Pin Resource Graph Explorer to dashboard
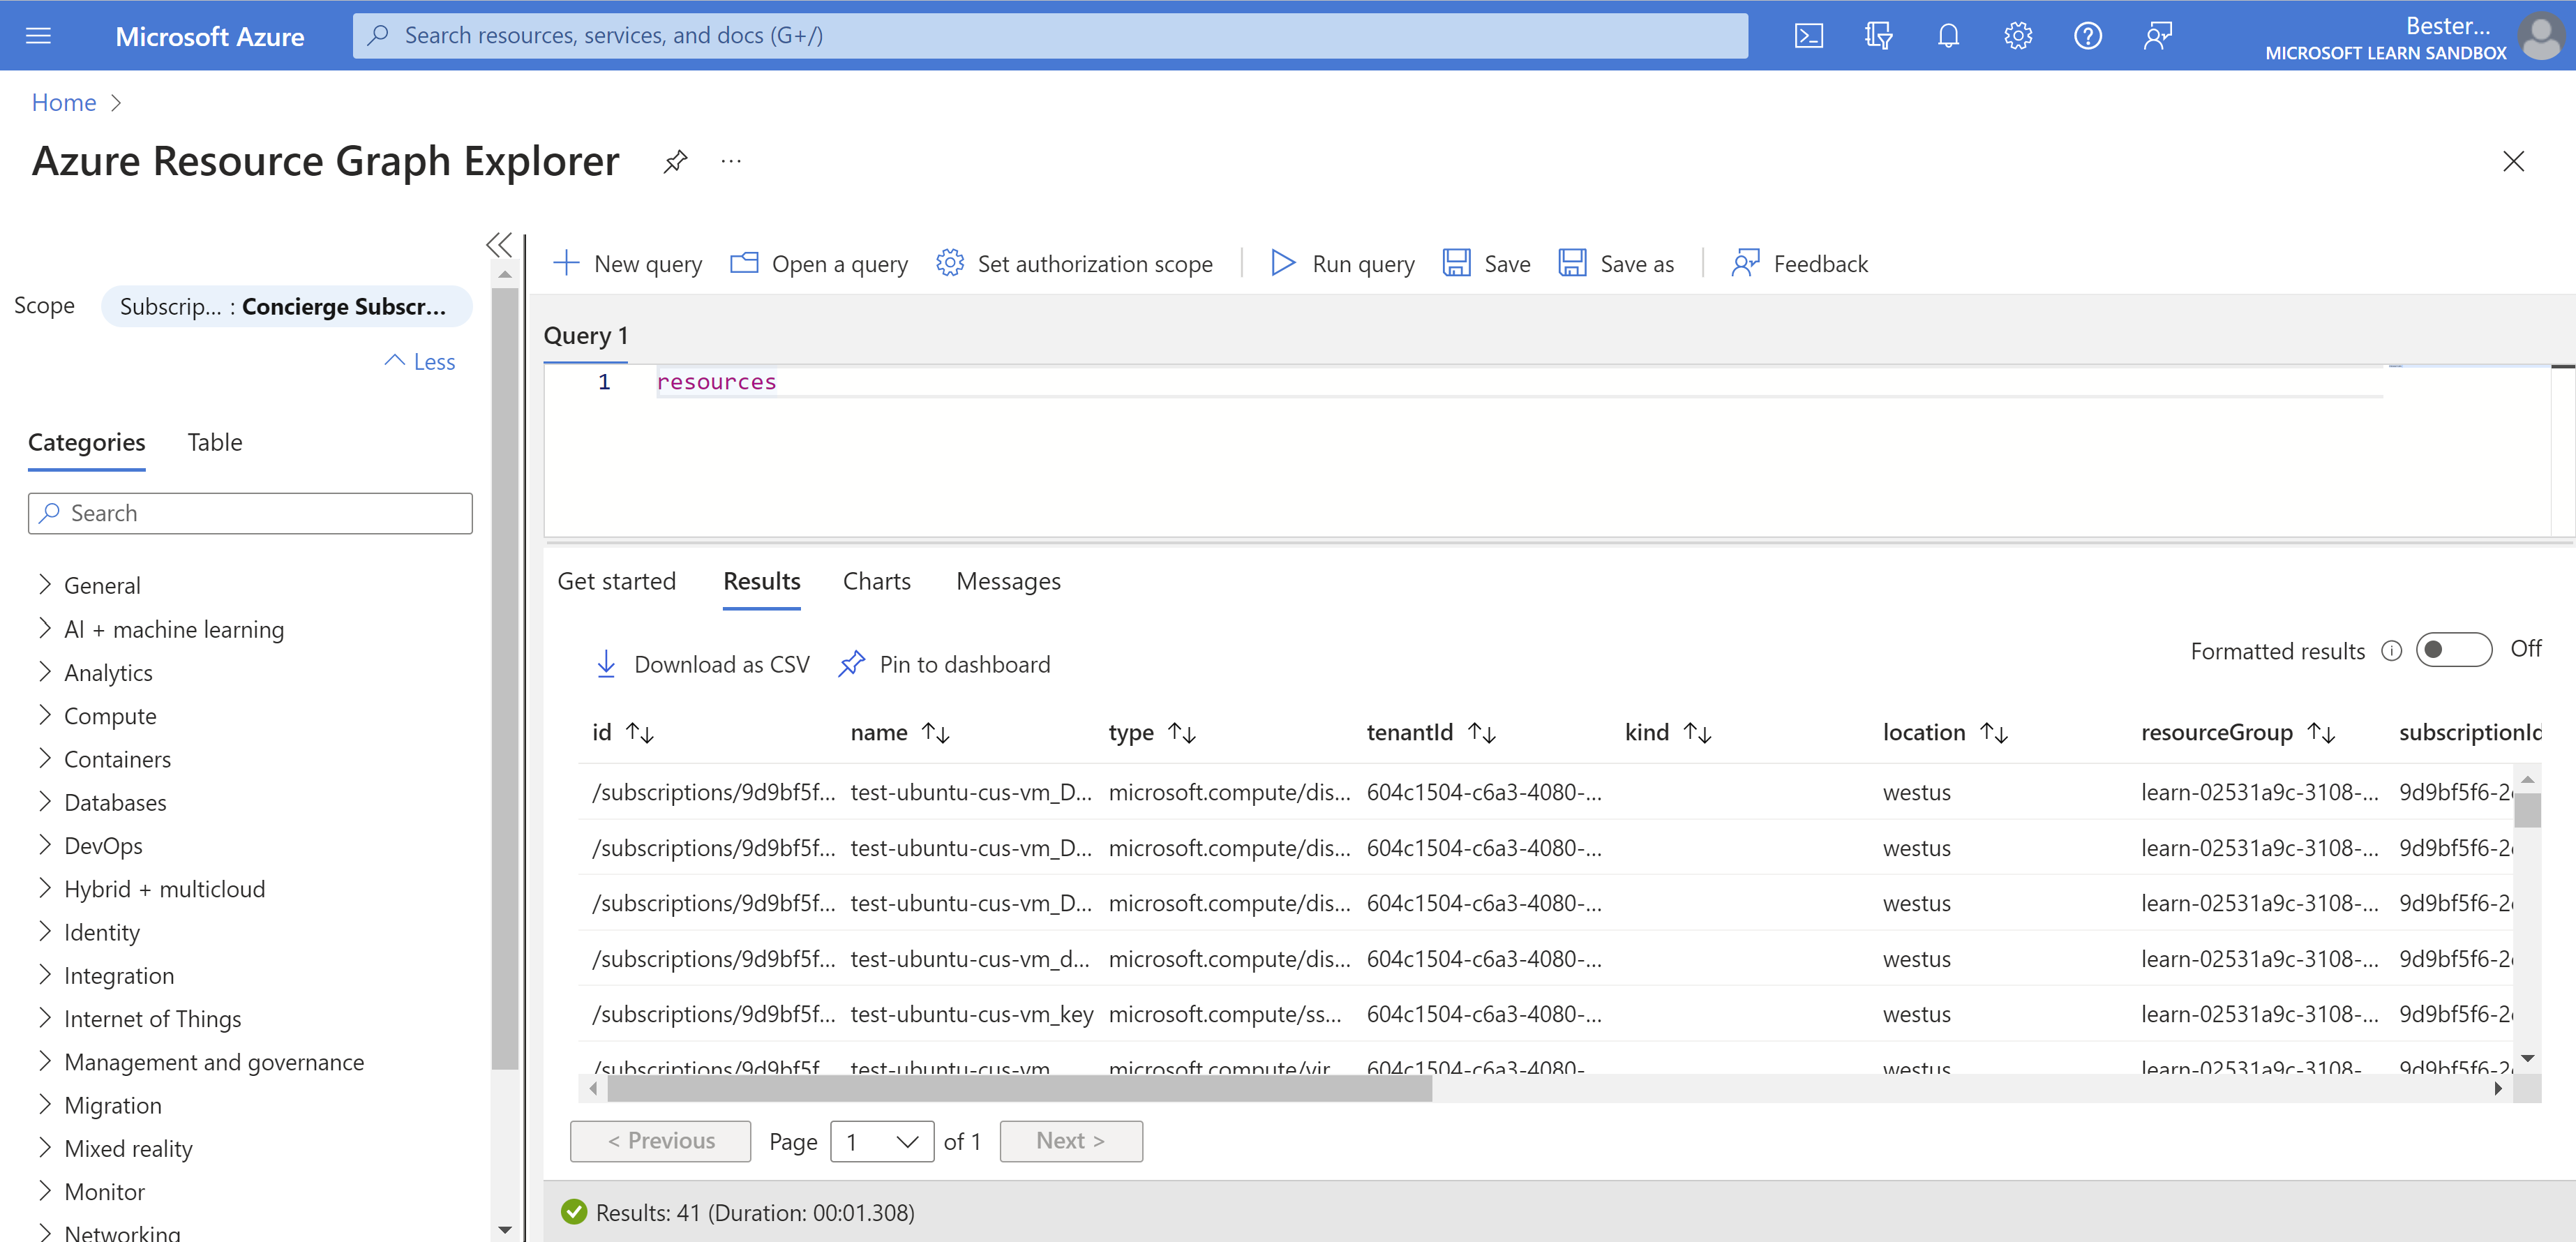Viewport: 2576px width, 1242px height. [x=675, y=161]
